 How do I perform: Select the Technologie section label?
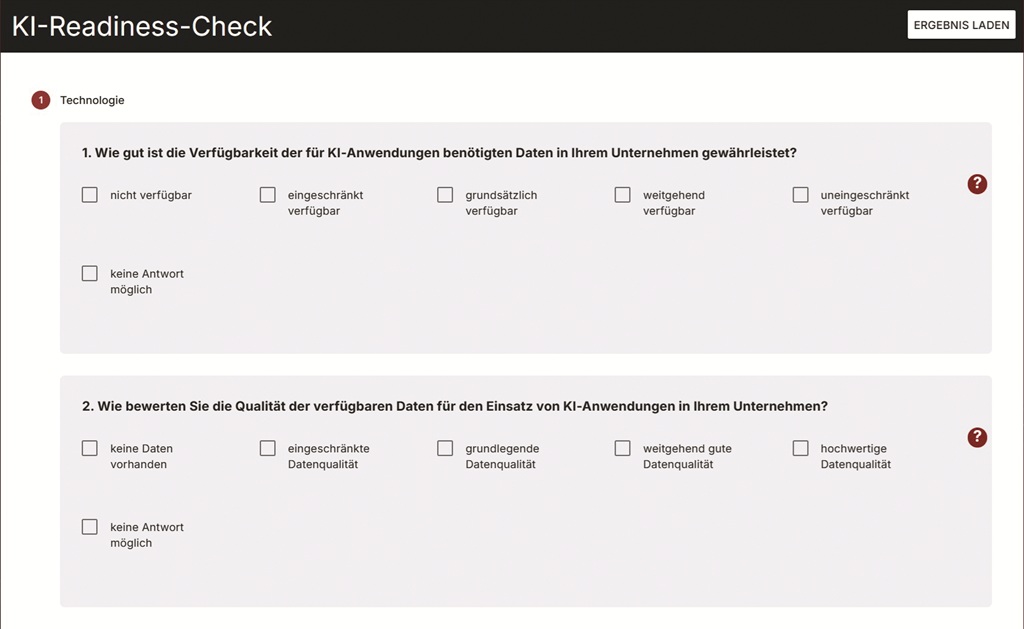coord(92,100)
